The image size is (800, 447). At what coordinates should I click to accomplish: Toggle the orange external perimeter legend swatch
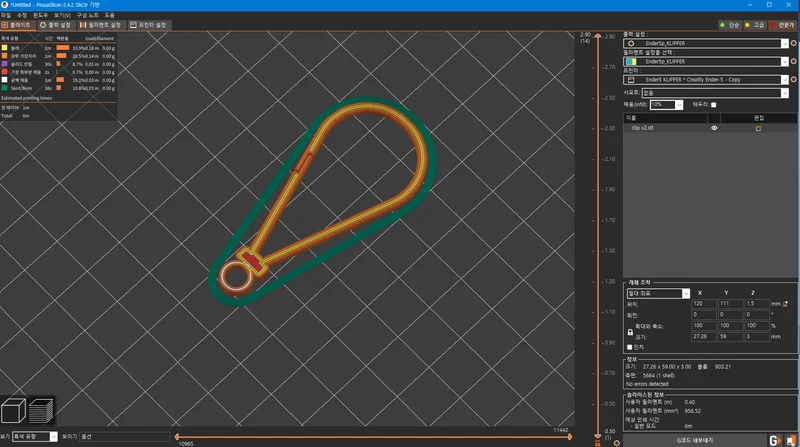click(5, 56)
